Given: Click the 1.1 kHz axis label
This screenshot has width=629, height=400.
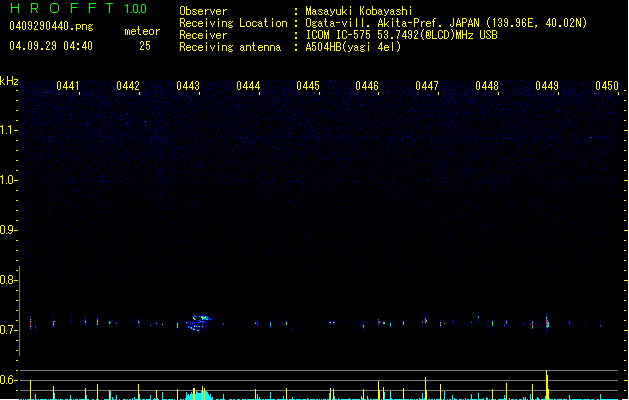Looking at the screenshot, I should click(x=9, y=130).
